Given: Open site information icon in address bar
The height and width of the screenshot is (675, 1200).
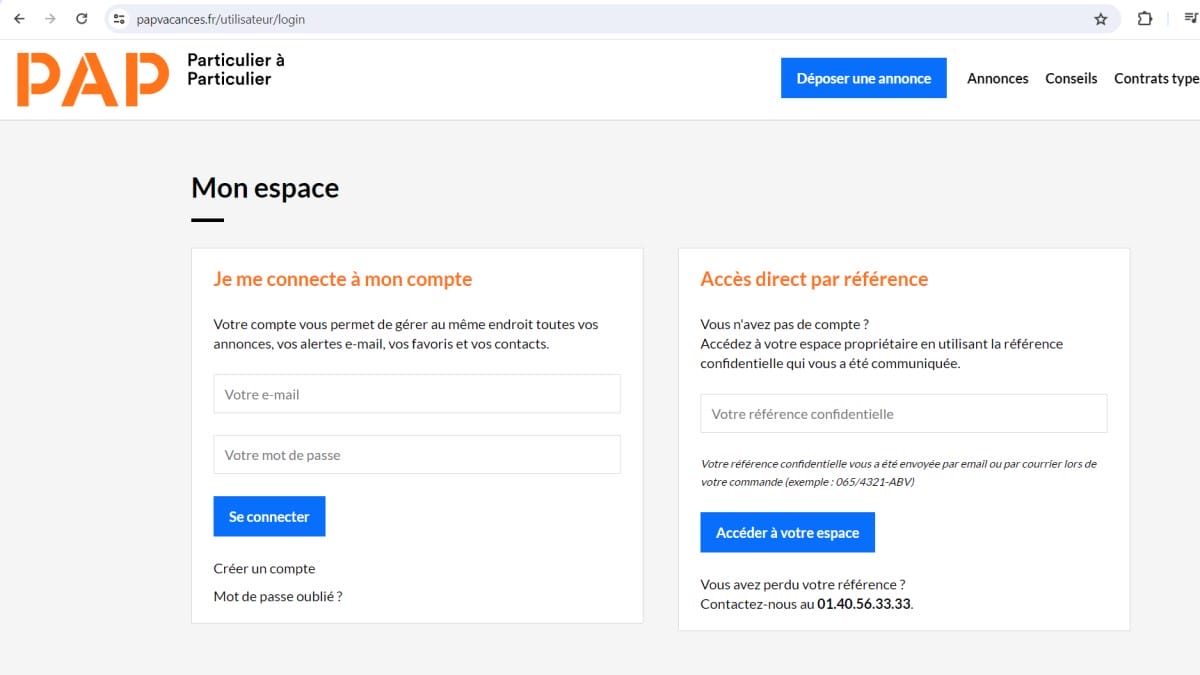Looking at the screenshot, I should [119, 19].
